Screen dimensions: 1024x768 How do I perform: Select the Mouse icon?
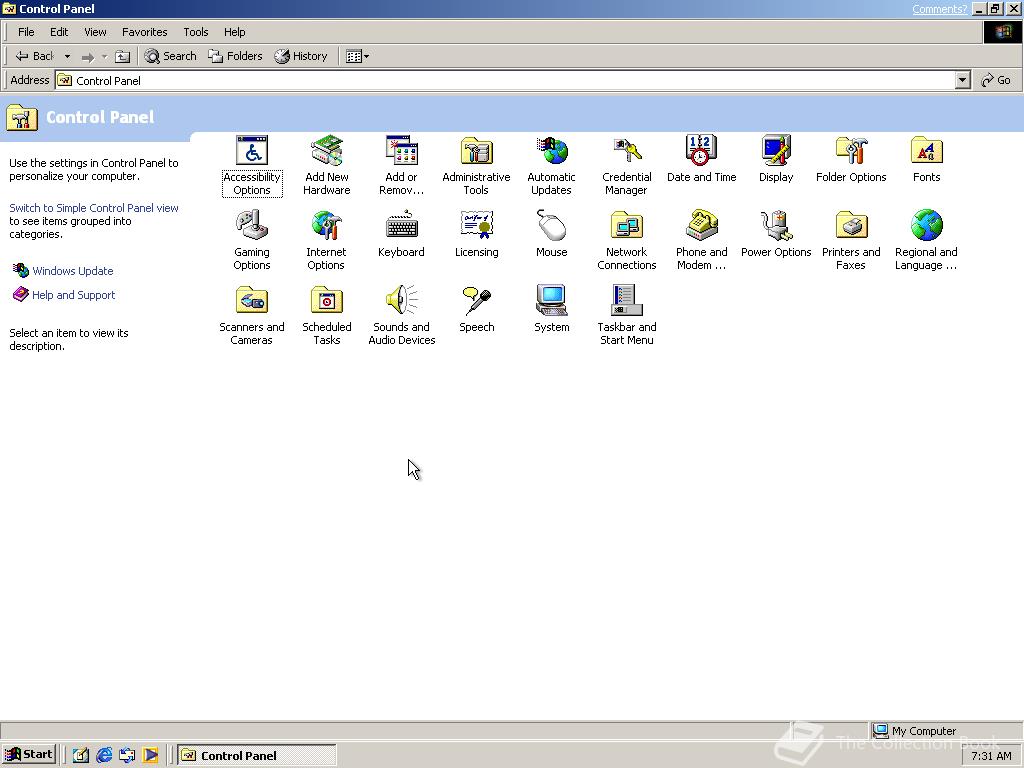point(551,225)
